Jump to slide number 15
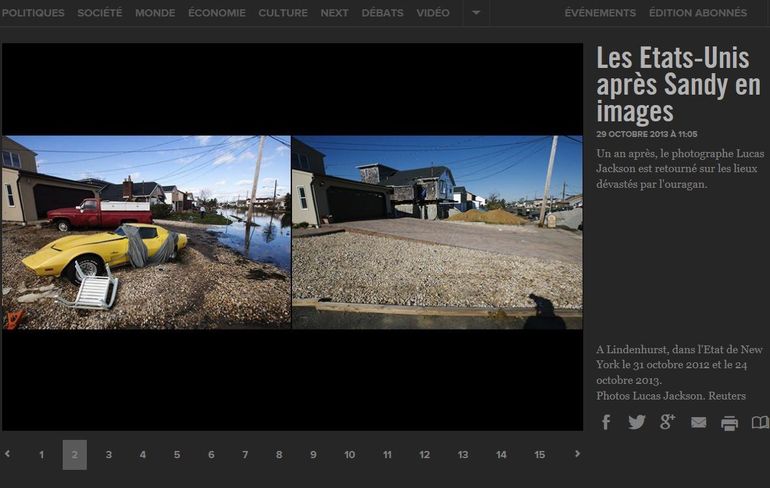Viewport: 770px width, 488px height. pyautogui.click(x=539, y=455)
